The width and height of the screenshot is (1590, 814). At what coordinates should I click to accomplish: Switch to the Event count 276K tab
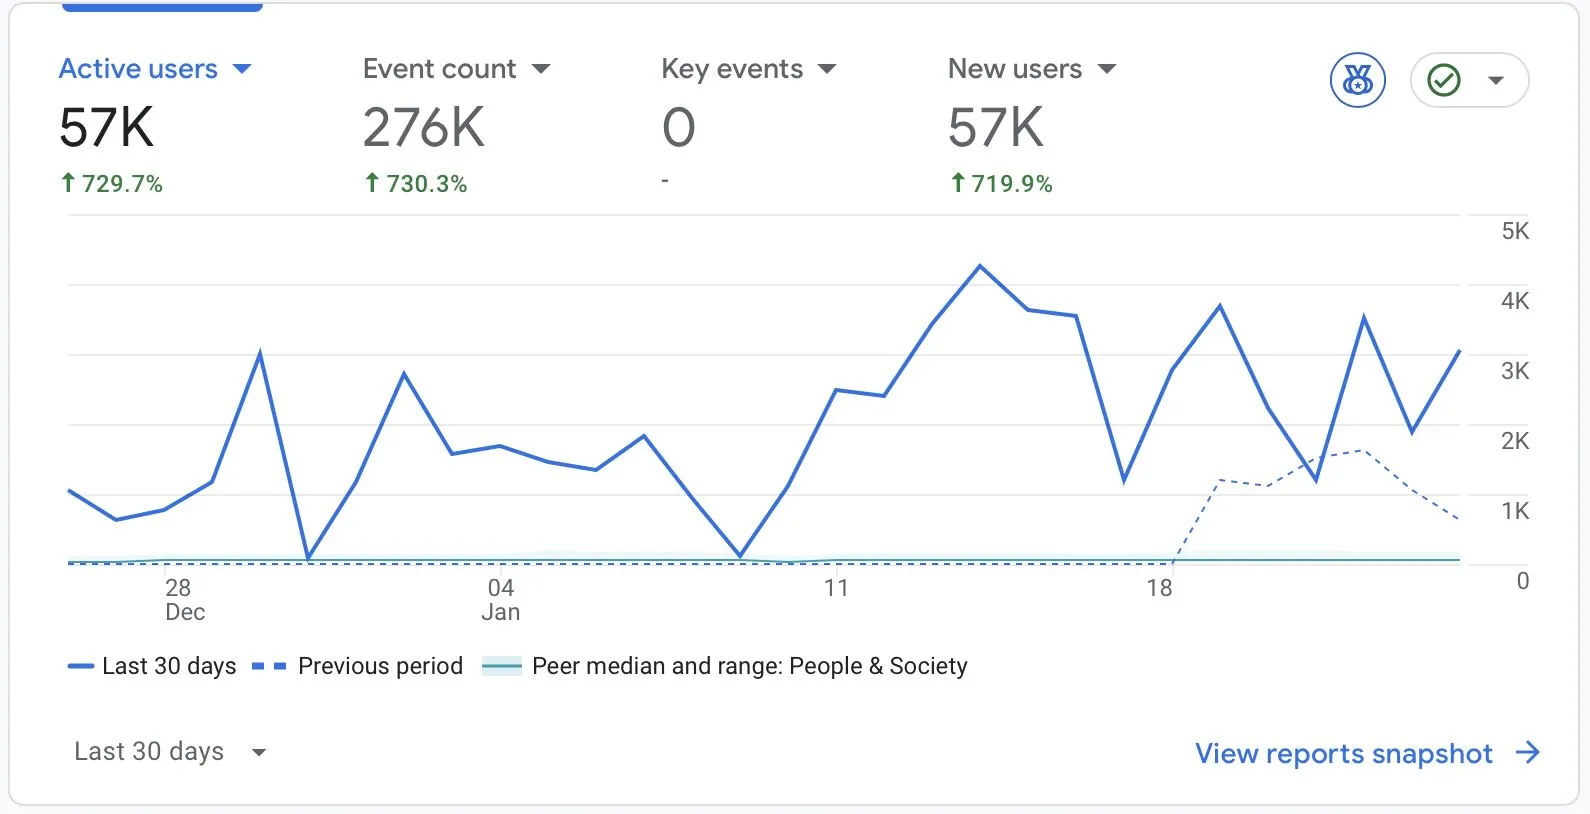coord(424,127)
